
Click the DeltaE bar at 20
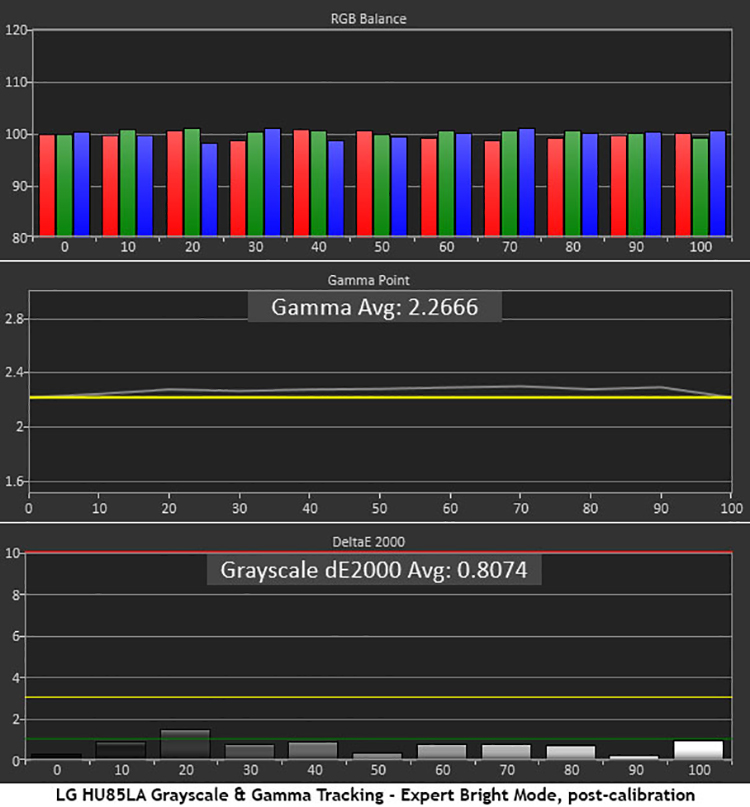[x=185, y=745]
